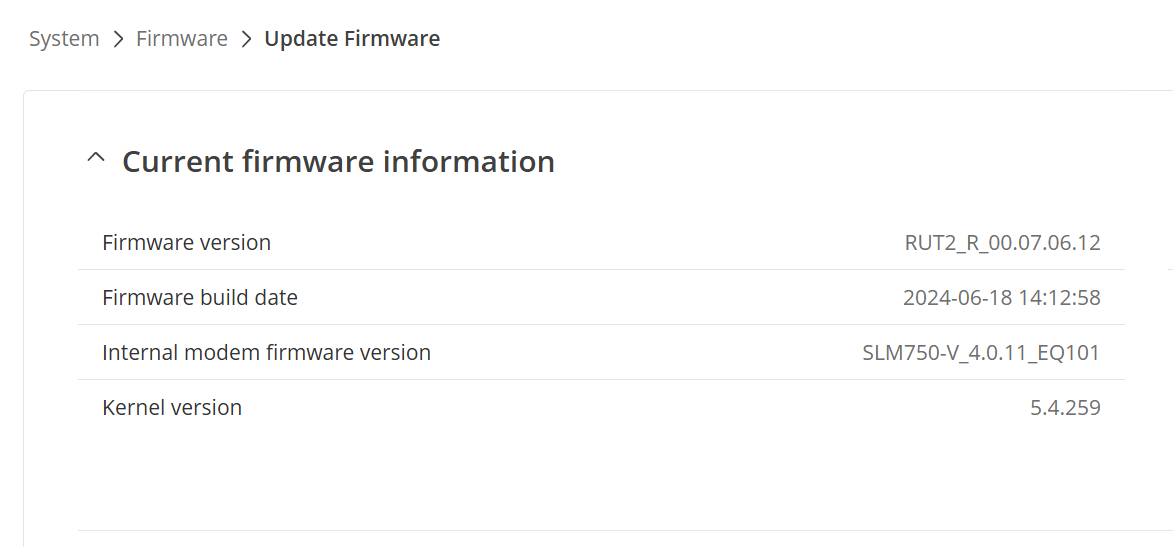Go to System in the breadcrumb

coord(64,39)
